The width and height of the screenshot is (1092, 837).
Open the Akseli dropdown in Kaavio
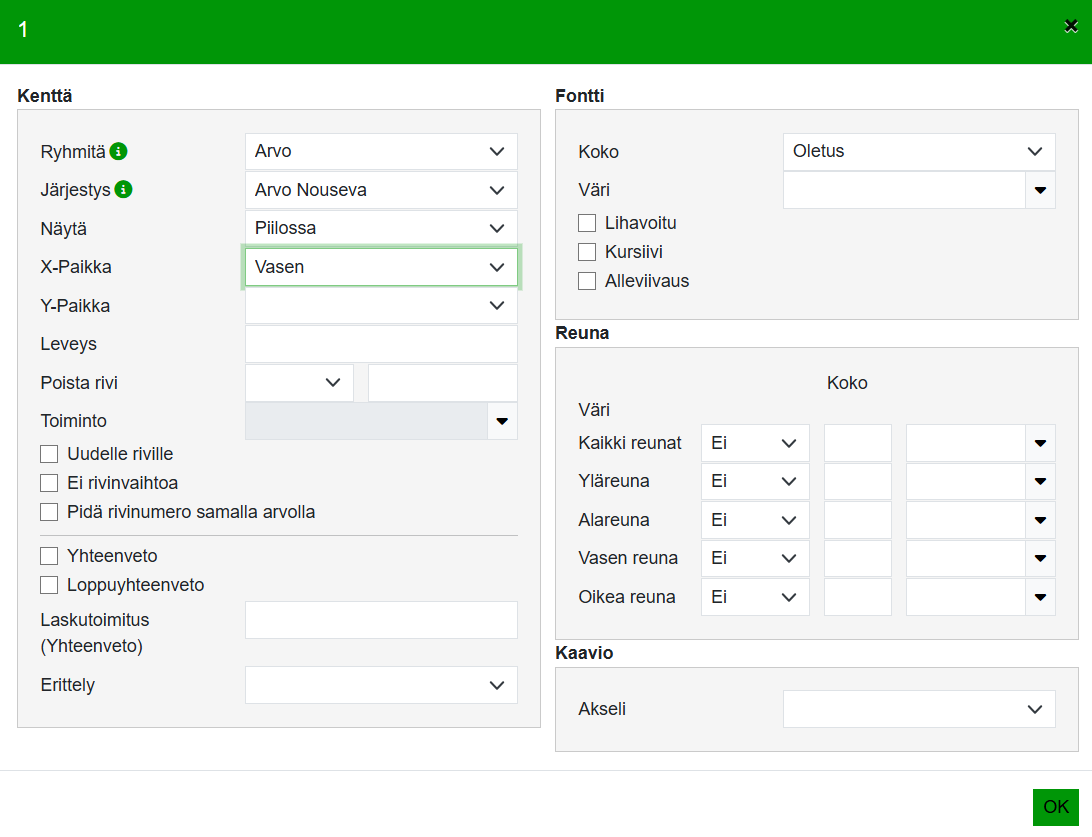tap(918, 709)
